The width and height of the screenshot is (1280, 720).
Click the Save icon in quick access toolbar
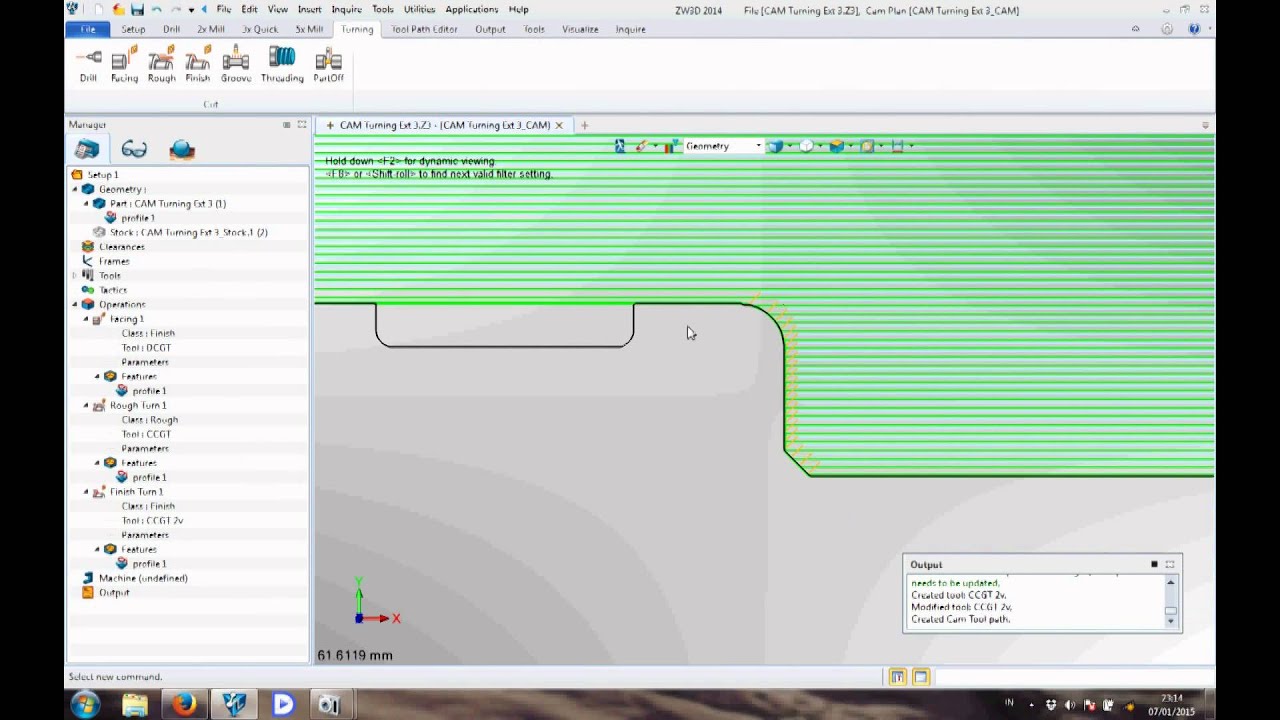coord(138,10)
